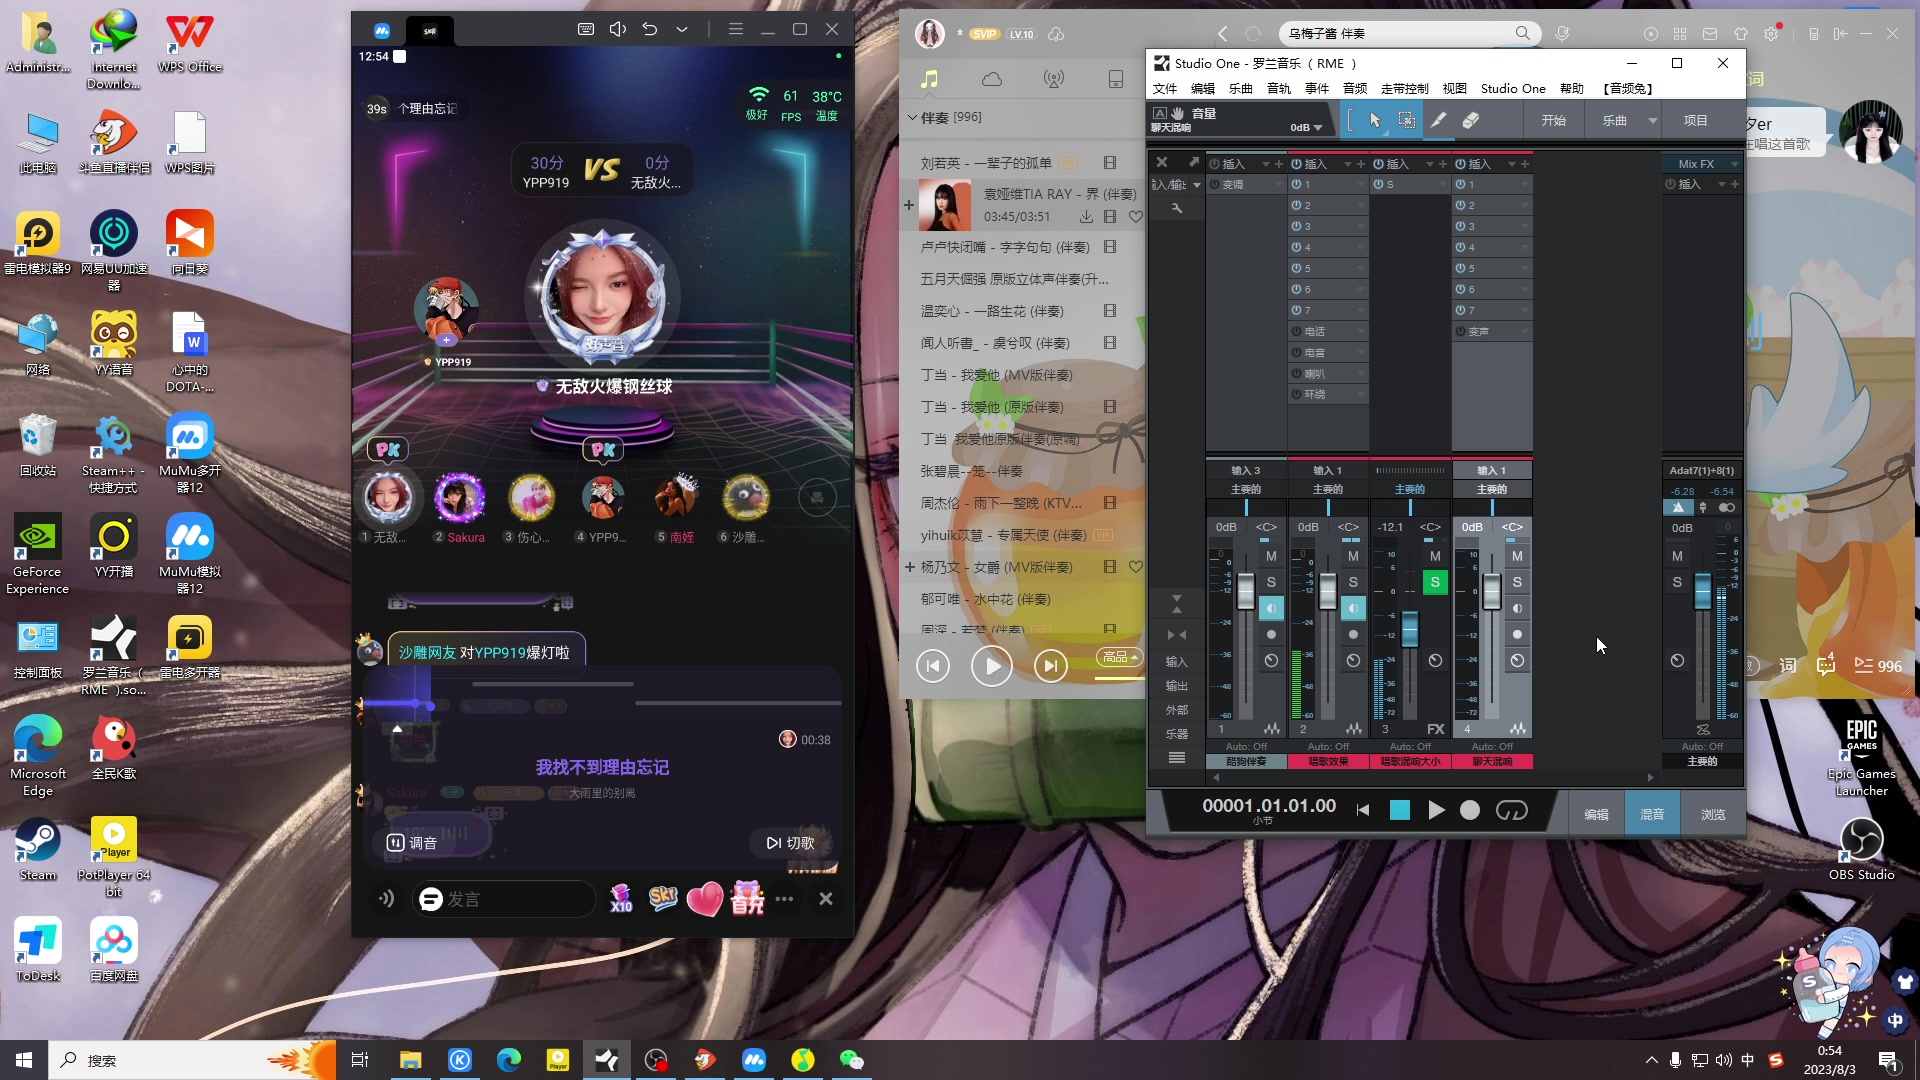Click music player search field
1920x1080 pixels.
coord(1409,33)
